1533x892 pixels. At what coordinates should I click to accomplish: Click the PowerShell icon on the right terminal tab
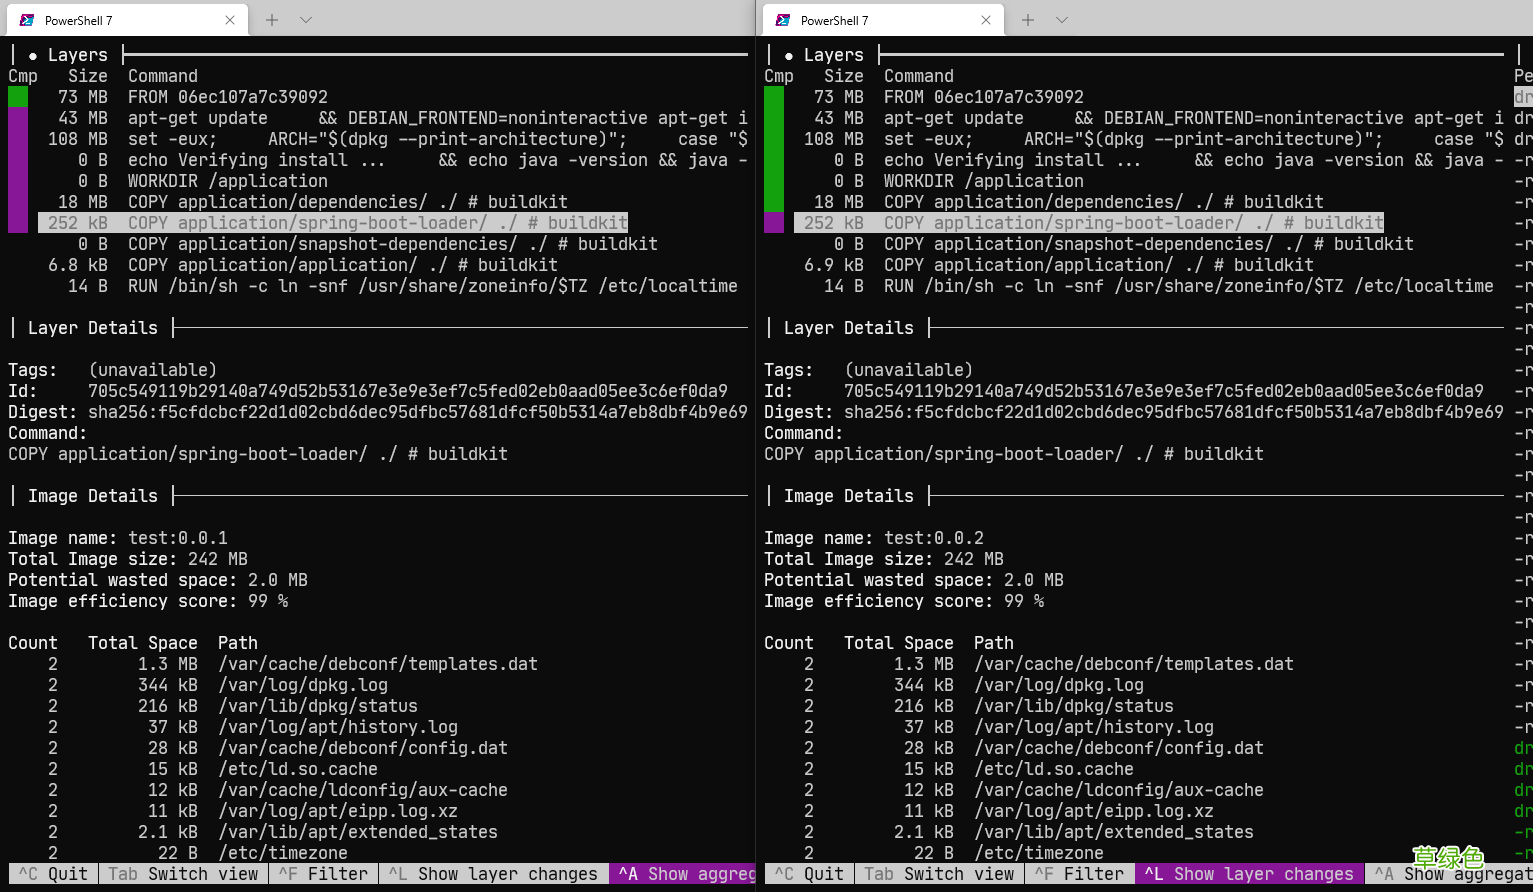[x=781, y=19]
